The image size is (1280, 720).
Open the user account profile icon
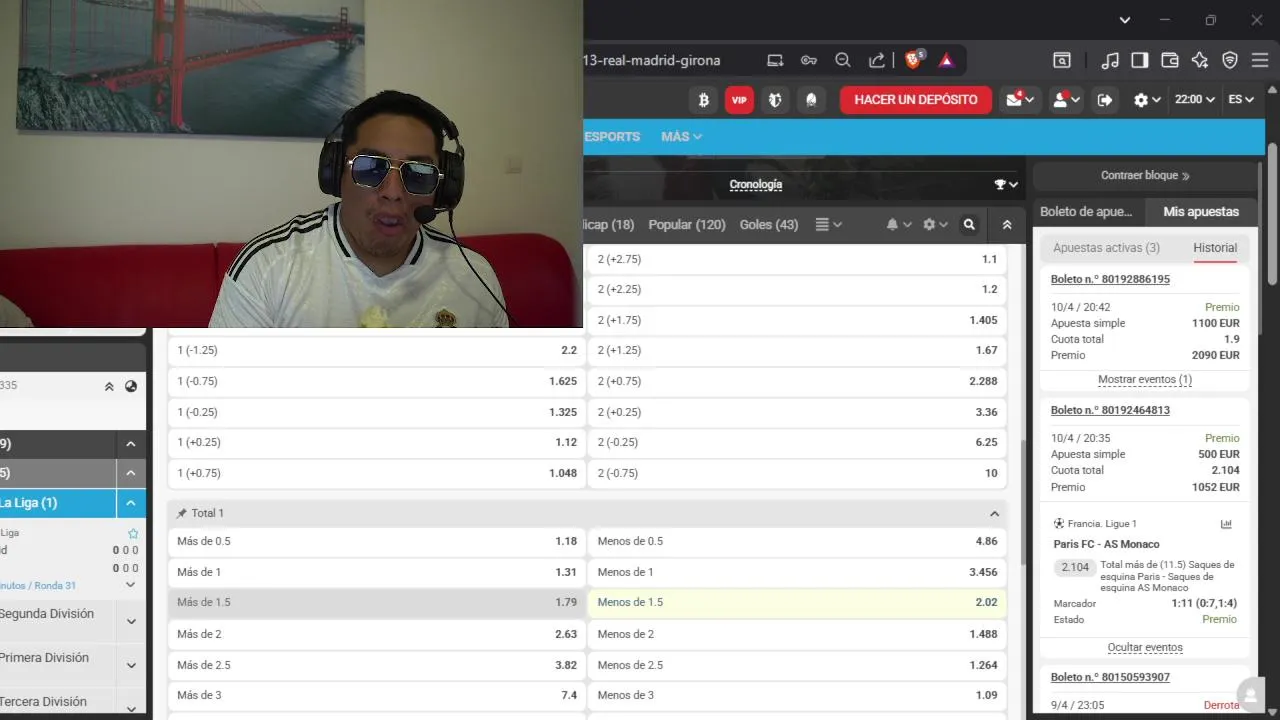pos(1066,100)
